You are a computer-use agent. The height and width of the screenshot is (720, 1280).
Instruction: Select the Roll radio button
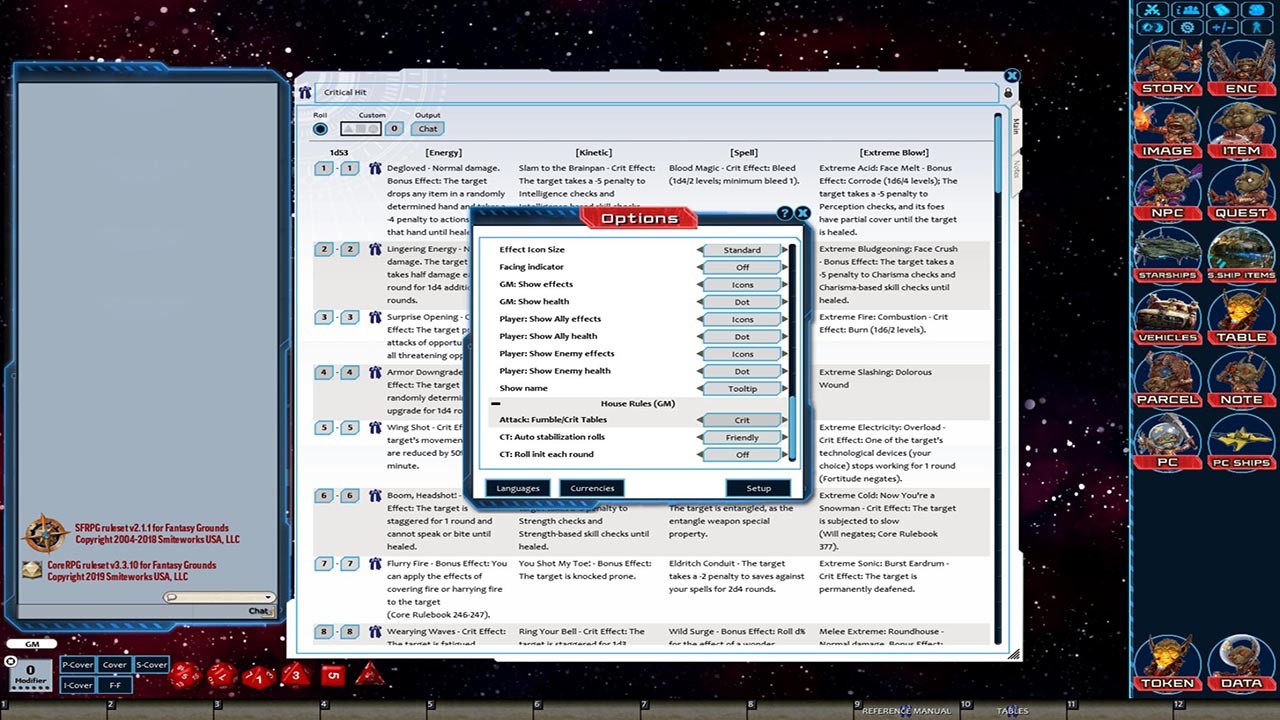[x=320, y=129]
